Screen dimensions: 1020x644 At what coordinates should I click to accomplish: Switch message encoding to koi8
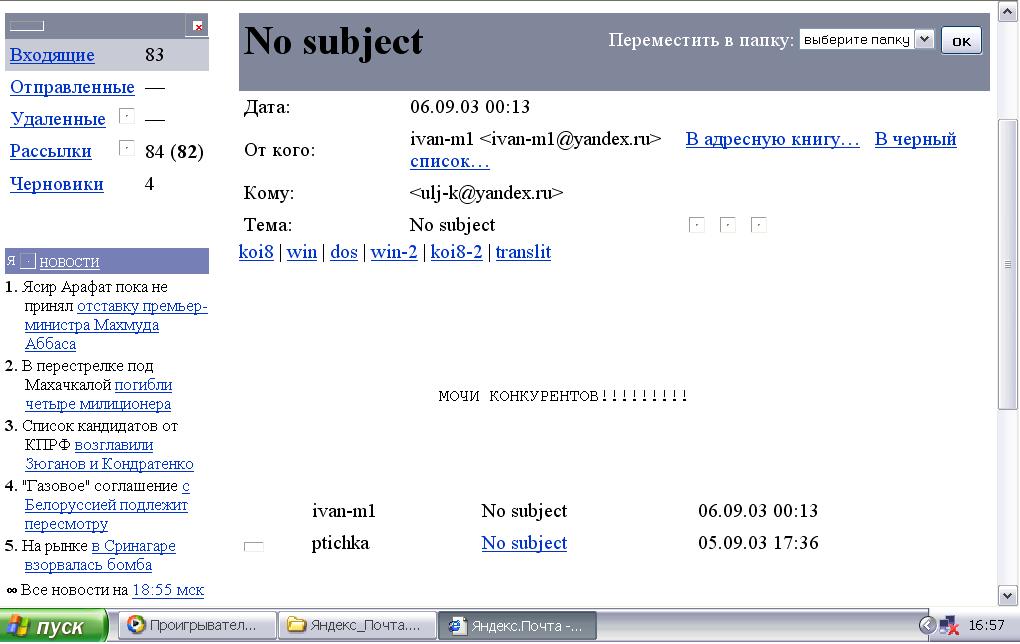(256, 252)
